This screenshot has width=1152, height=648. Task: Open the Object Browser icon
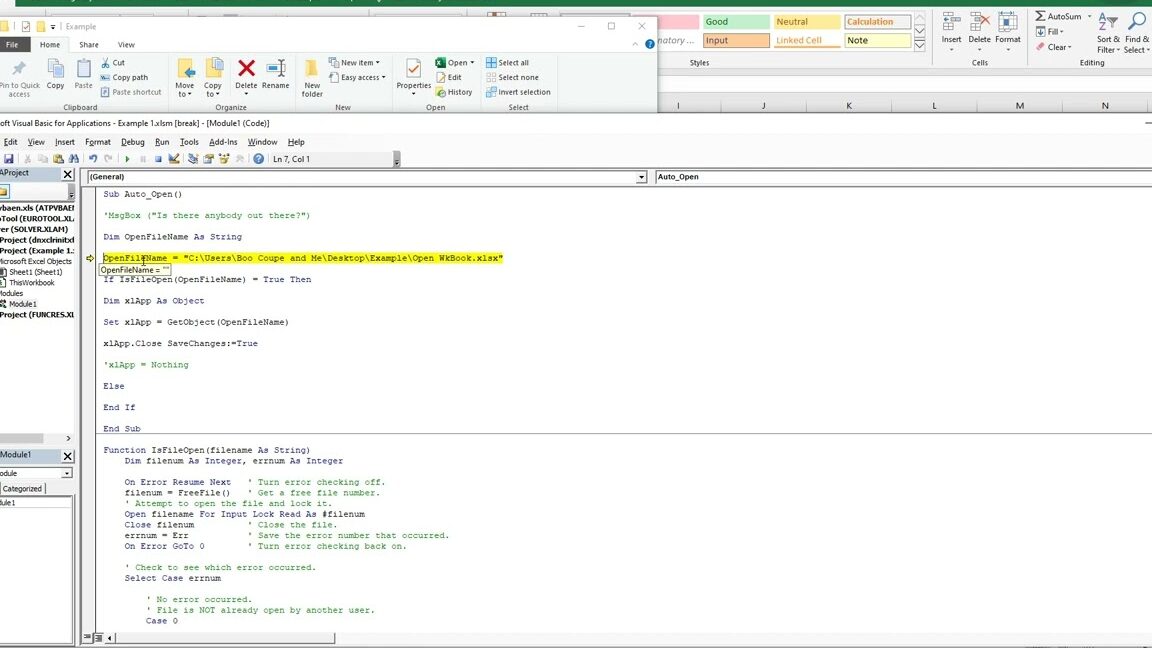[224, 158]
